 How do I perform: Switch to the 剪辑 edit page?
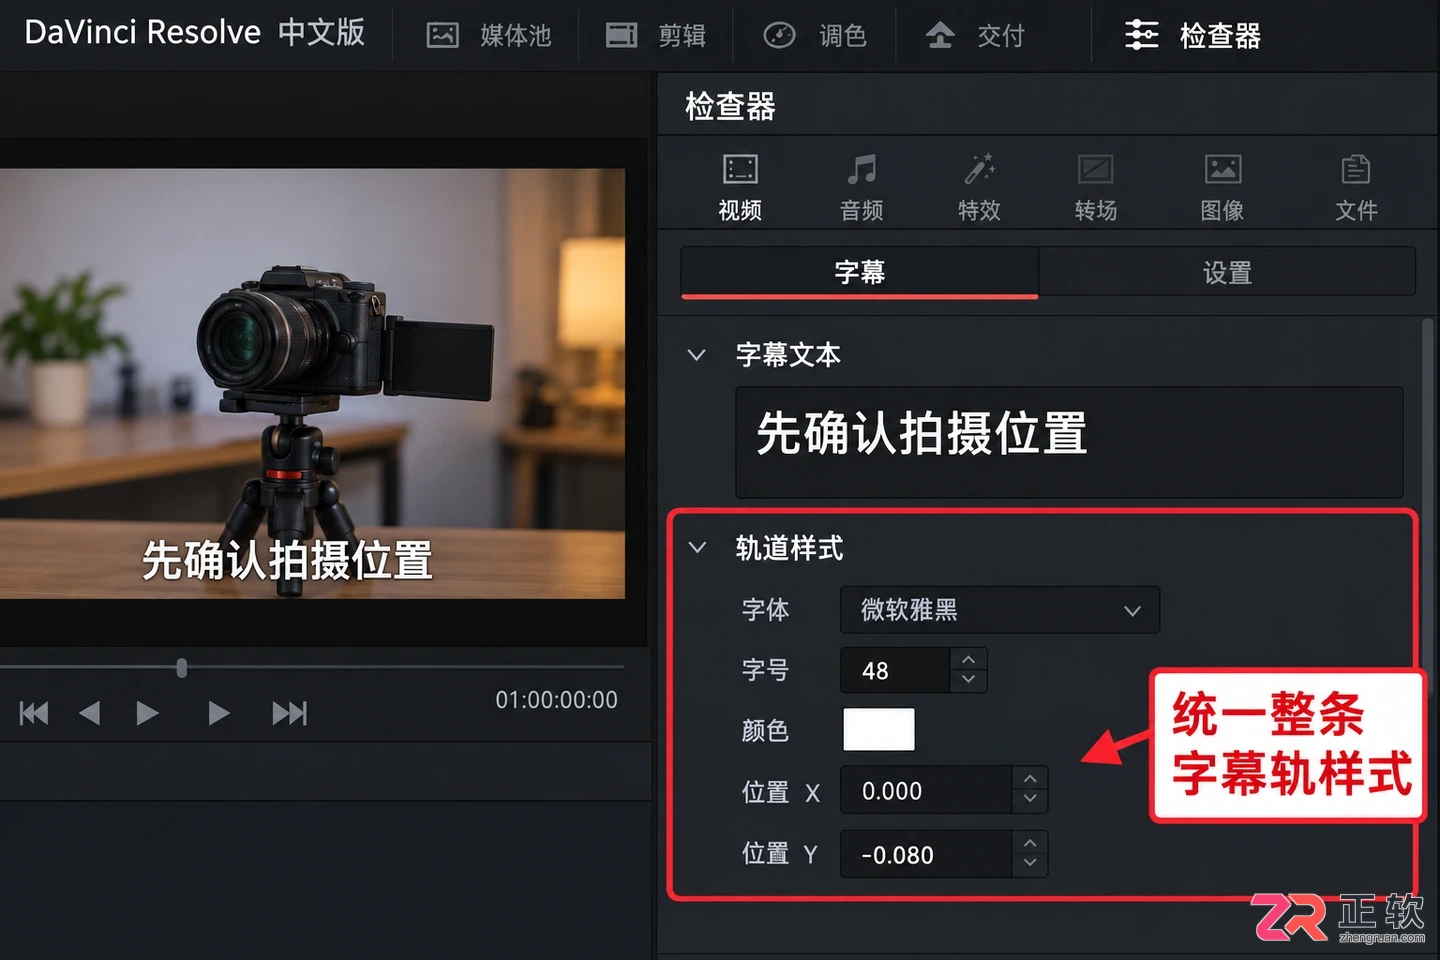click(x=656, y=36)
